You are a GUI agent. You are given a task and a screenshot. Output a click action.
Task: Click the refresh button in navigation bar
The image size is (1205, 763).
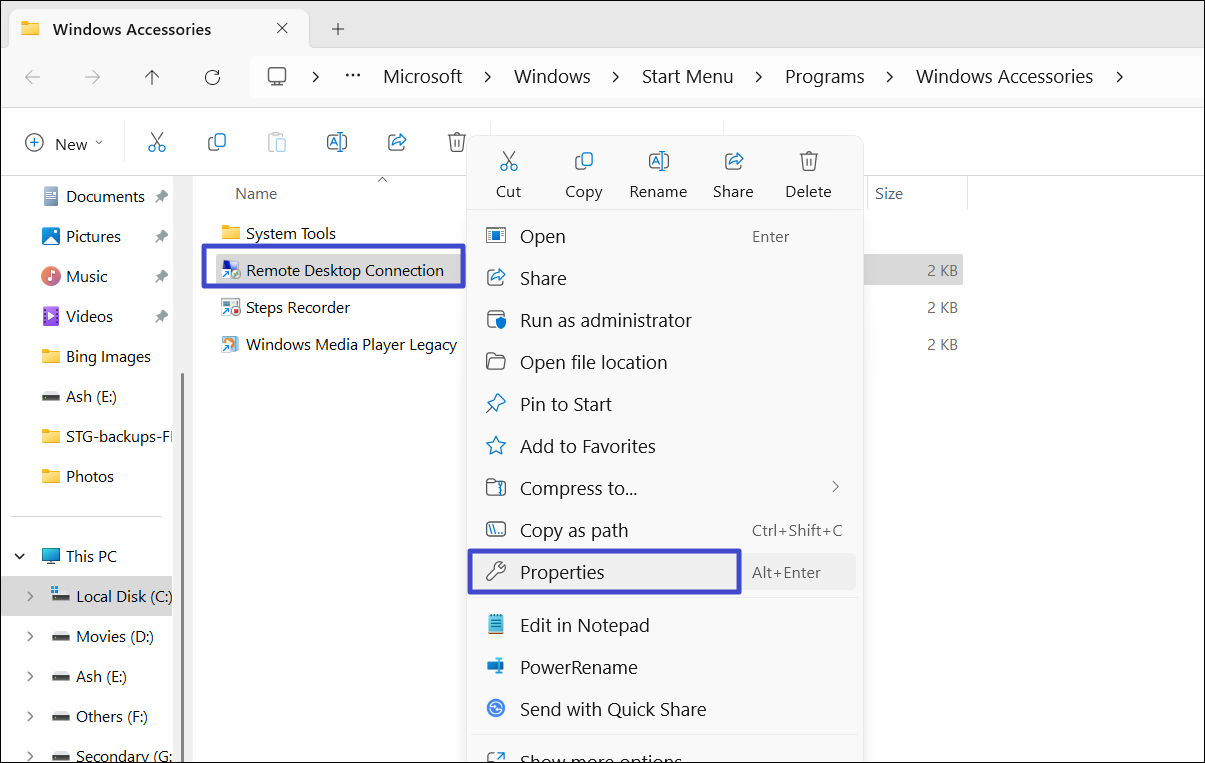[212, 77]
